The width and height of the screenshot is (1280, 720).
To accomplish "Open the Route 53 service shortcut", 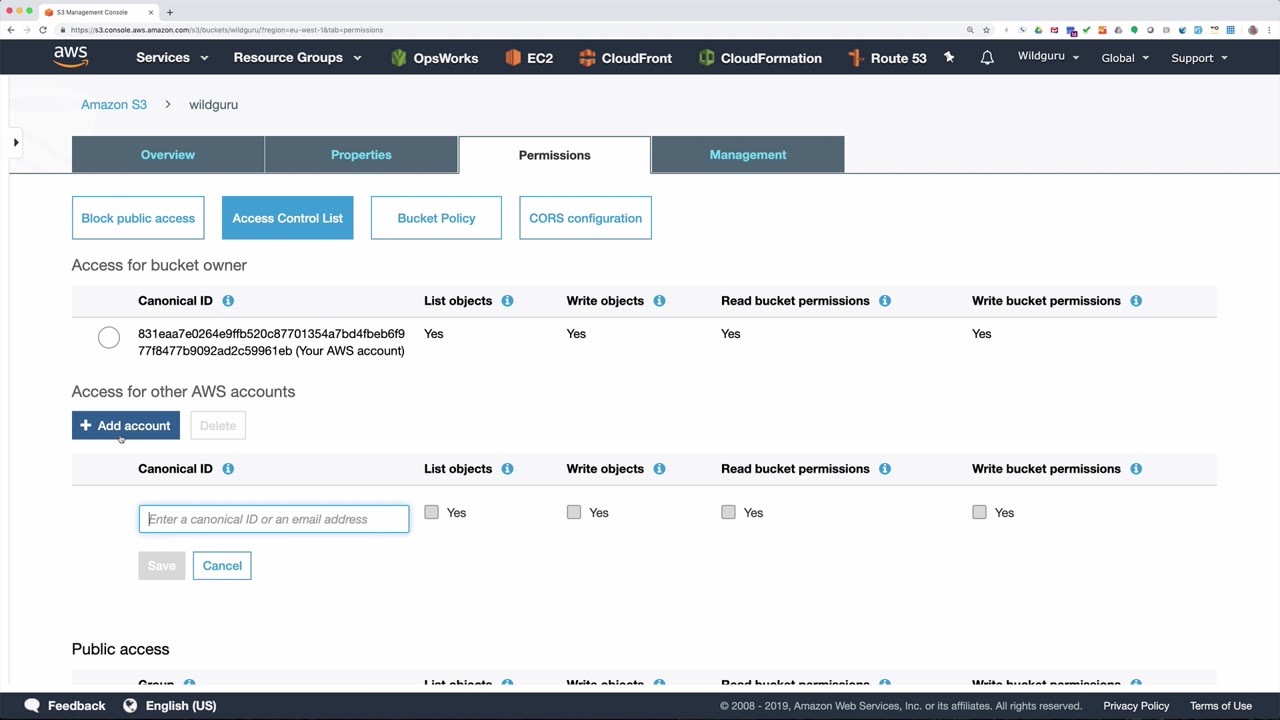I will coord(887,58).
